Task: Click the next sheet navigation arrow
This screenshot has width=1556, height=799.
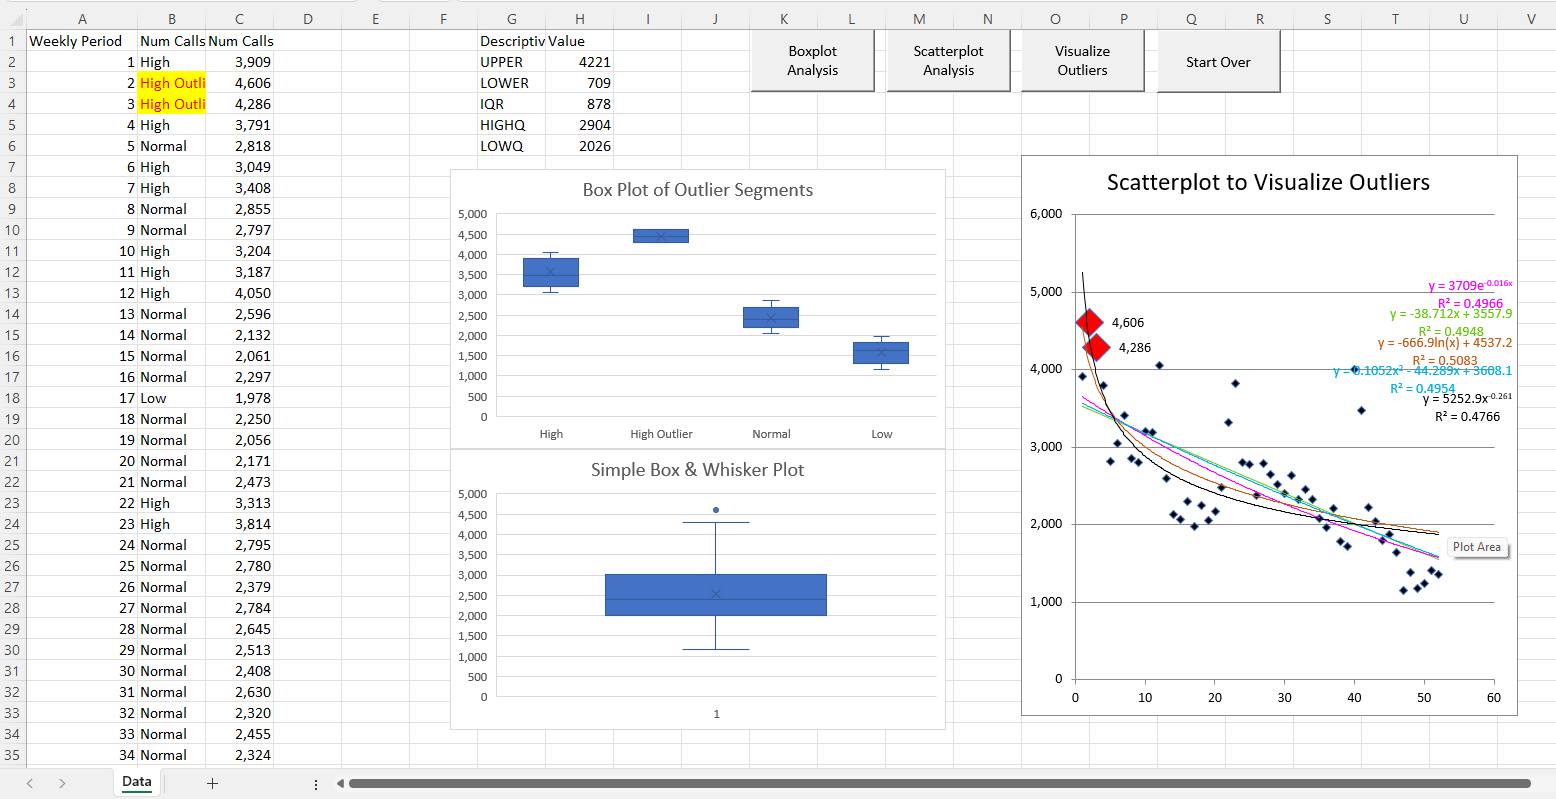Action: tap(61, 783)
